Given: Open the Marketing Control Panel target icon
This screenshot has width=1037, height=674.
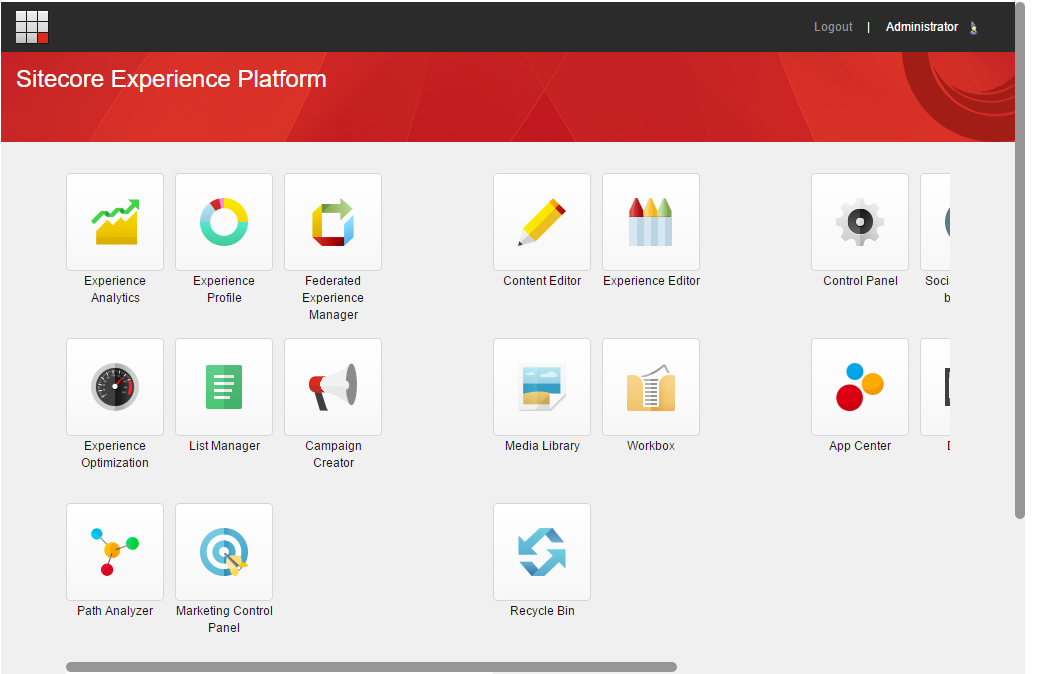Looking at the screenshot, I should tap(224, 552).
